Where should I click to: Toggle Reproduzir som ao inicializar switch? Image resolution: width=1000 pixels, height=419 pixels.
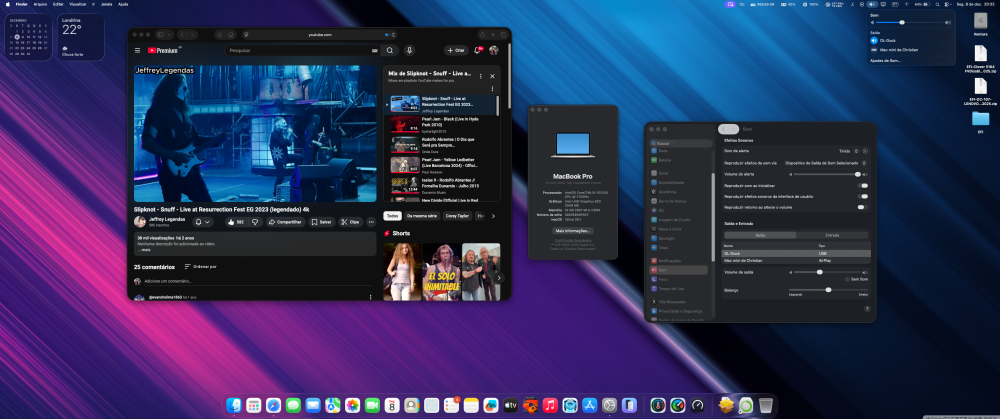[863, 186]
